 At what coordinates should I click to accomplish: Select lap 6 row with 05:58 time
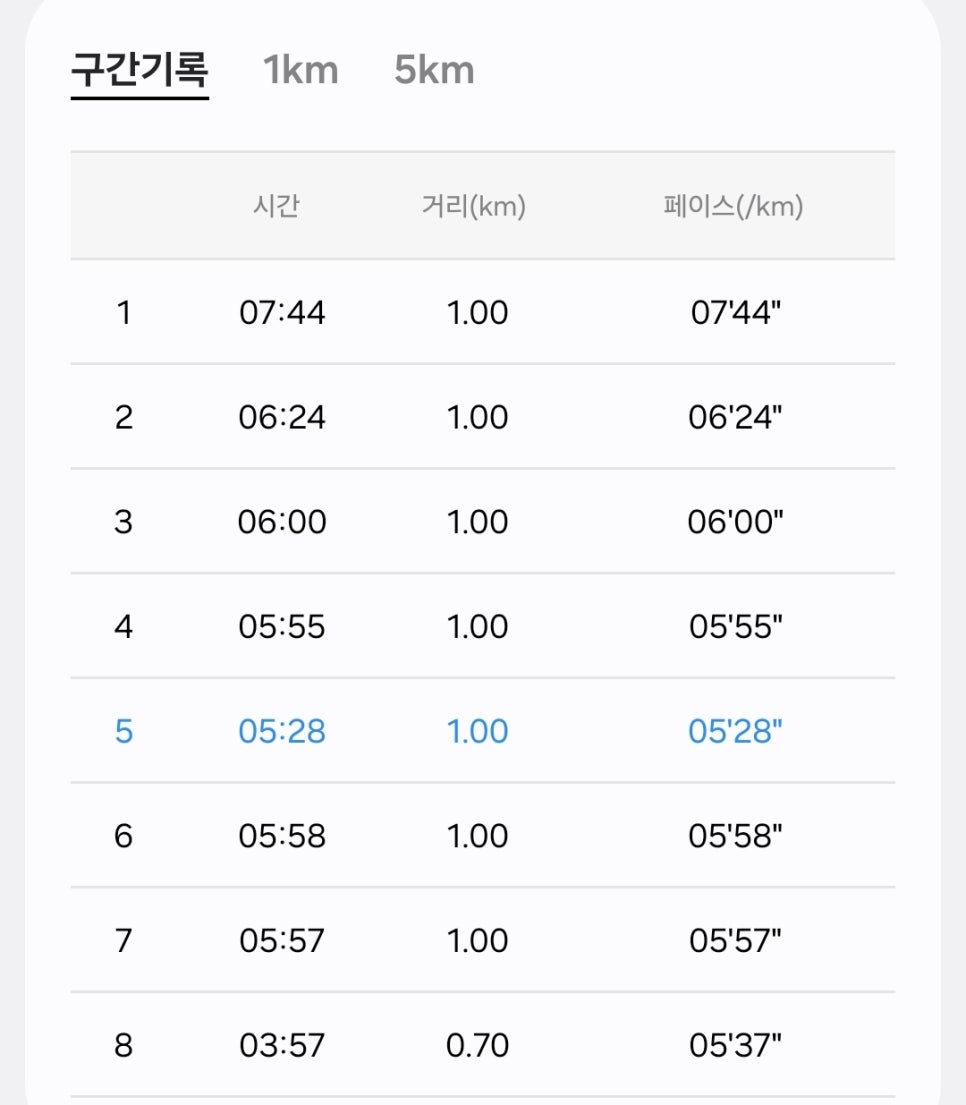(x=483, y=835)
